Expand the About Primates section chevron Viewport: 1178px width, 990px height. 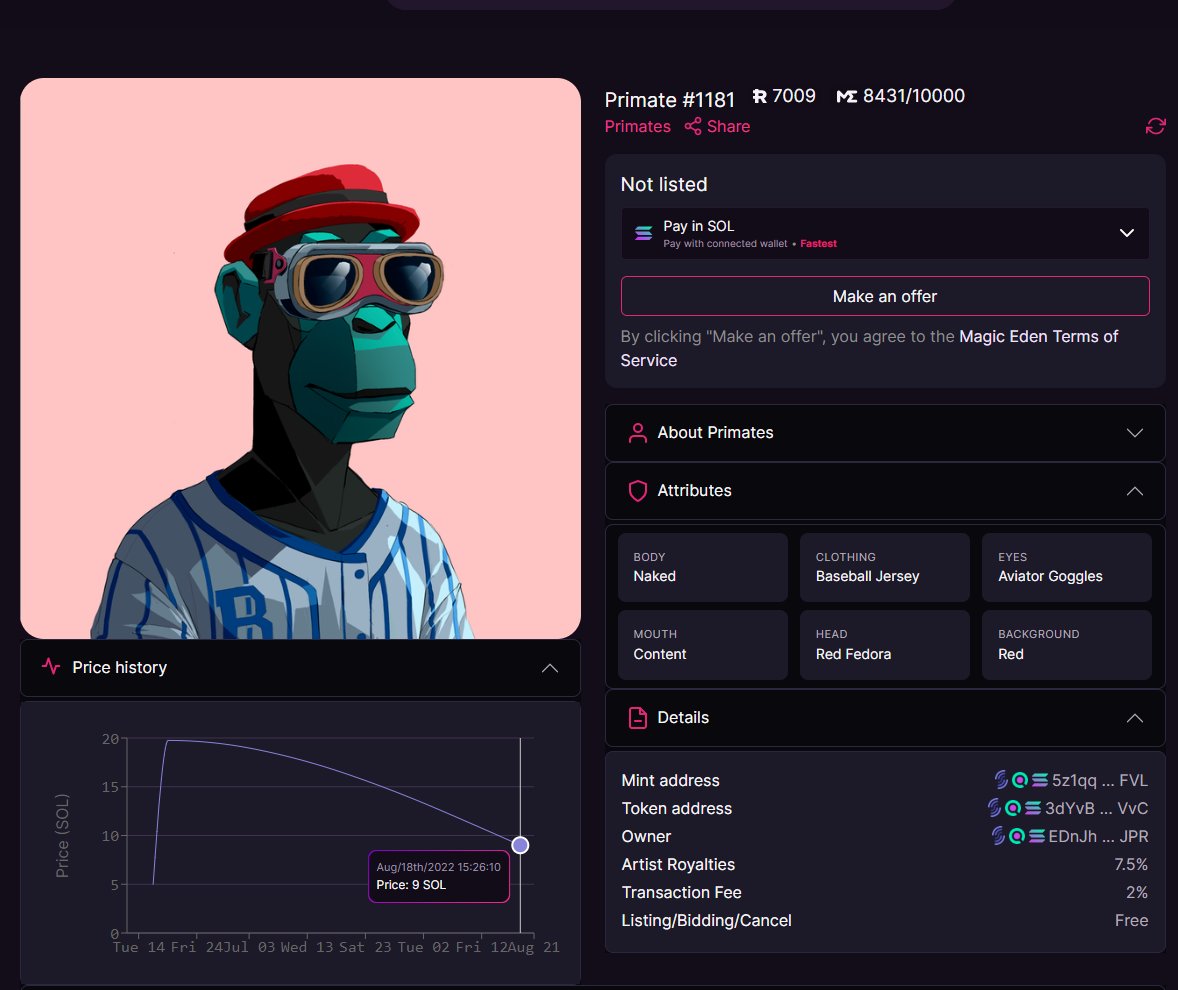point(1134,433)
